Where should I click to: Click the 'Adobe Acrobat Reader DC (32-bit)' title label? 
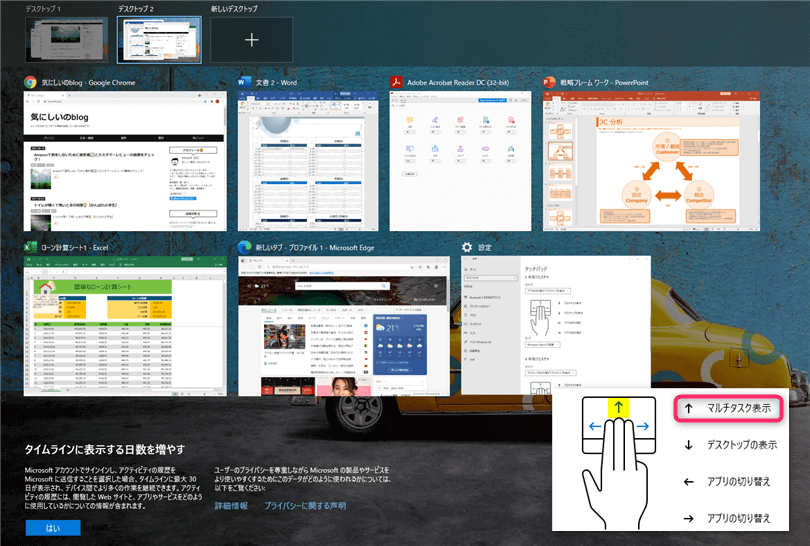point(458,83)
